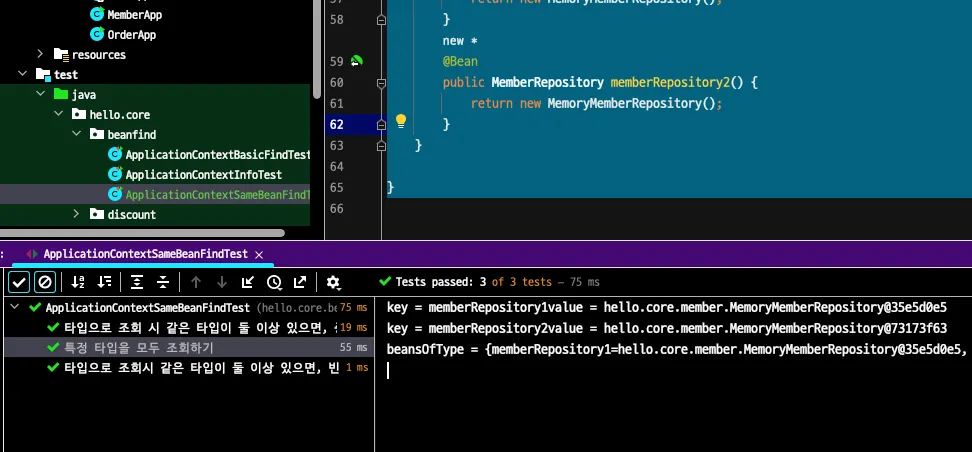The height and width of the screenshot is (452, 972).
Task: Toggle Show Passed tests checkmark button
Action: pos(19,282)
